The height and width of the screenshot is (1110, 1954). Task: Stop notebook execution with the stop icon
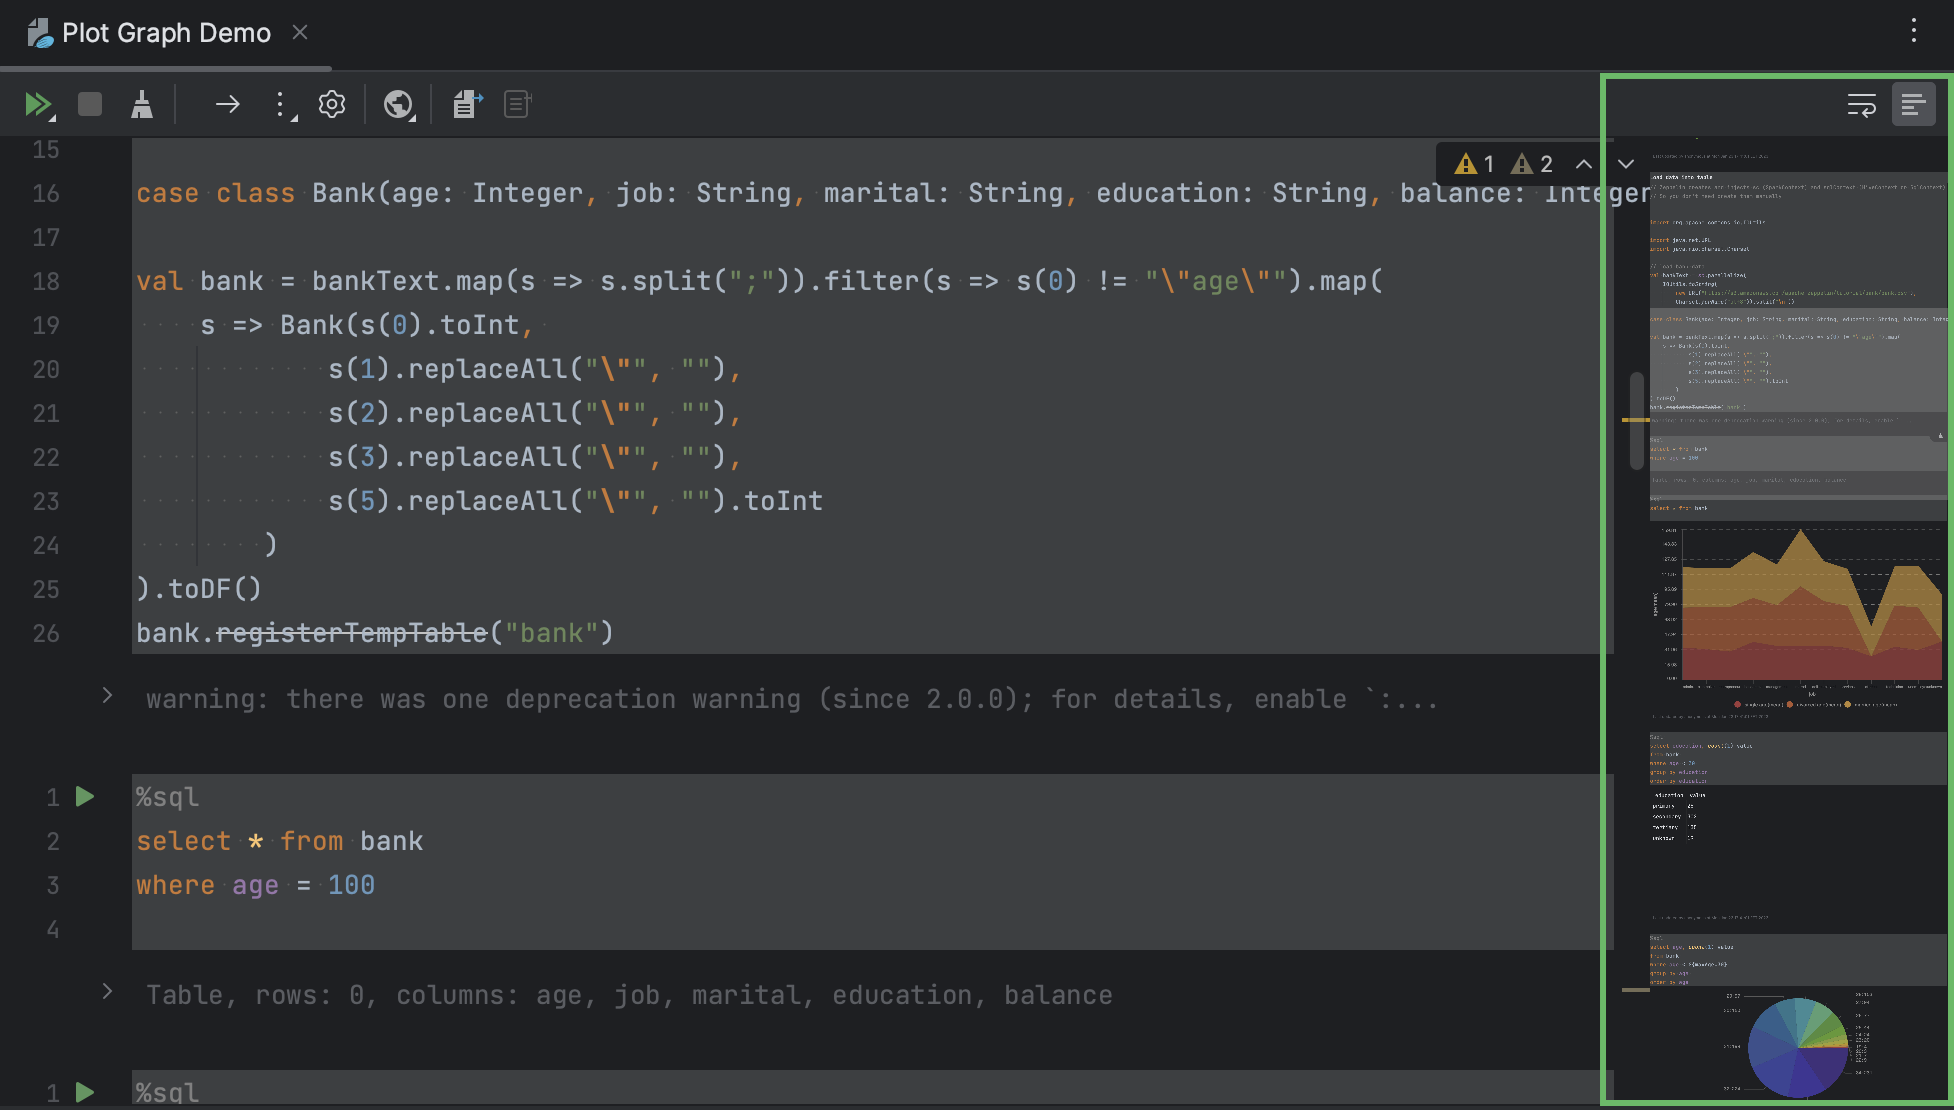pyautogui.click(x=88, y=104)
